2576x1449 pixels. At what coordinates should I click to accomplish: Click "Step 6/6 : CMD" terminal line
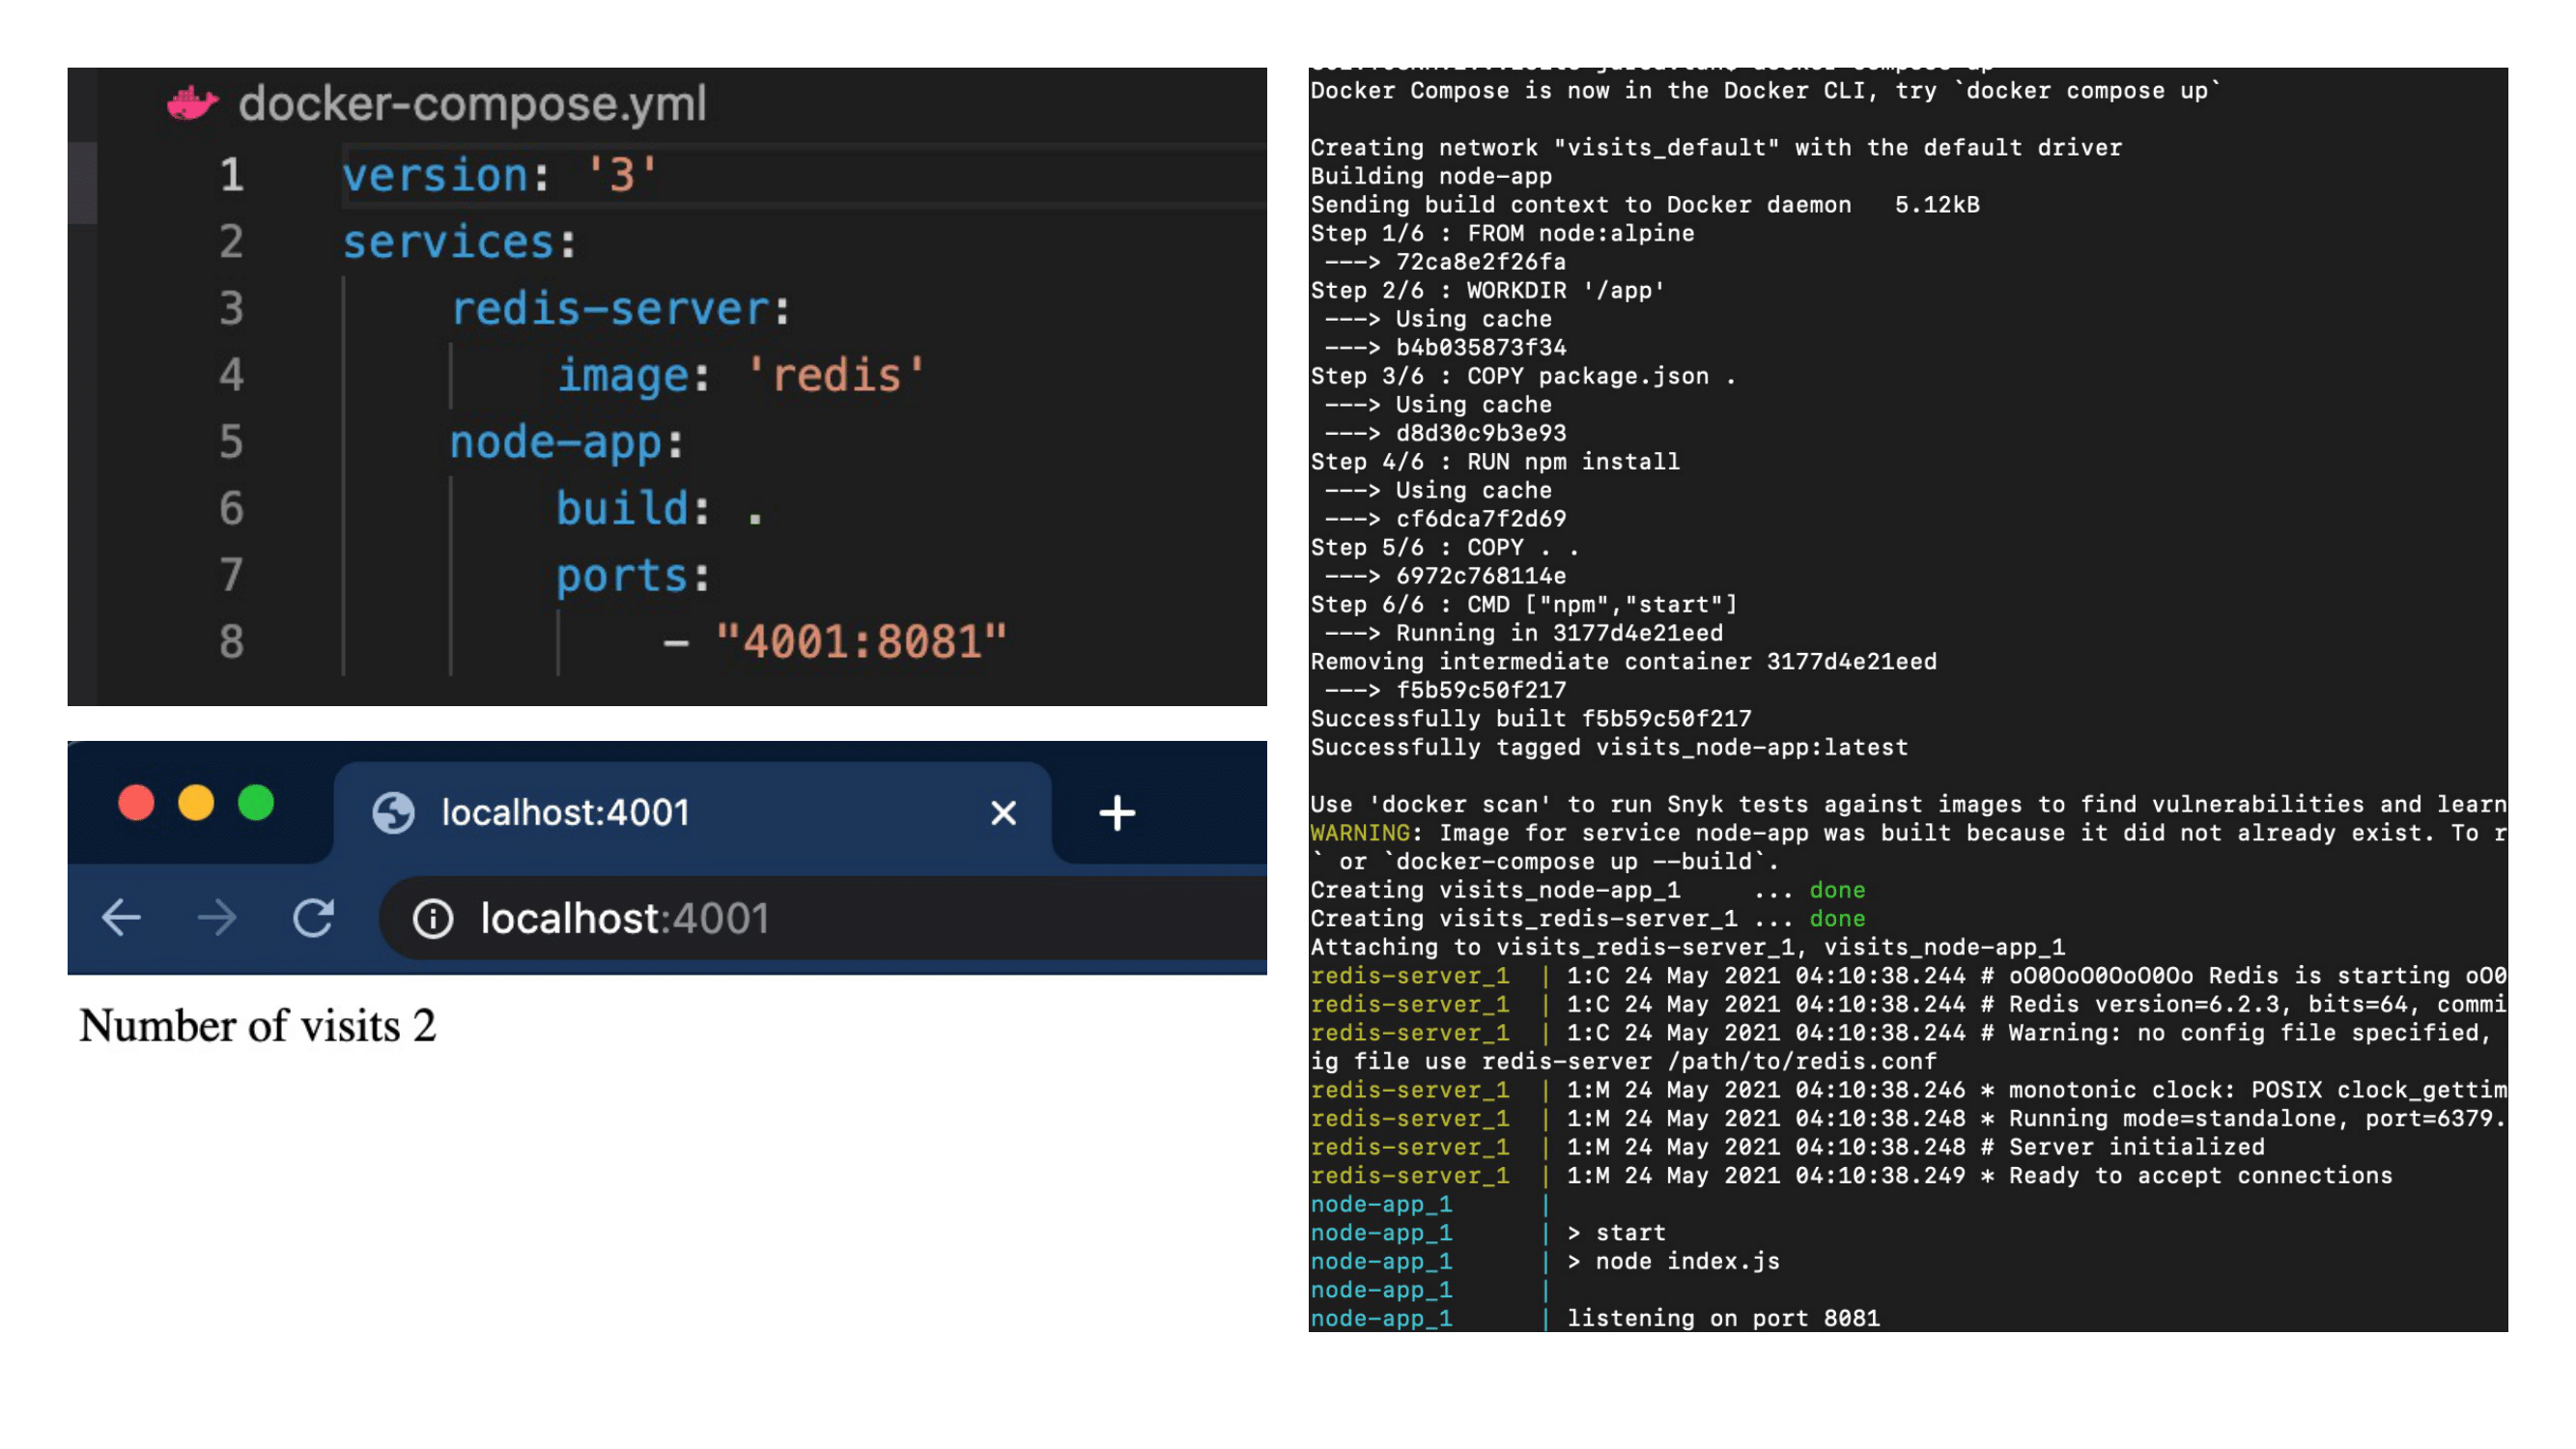pyautogui.click(x=1524, y=604)
